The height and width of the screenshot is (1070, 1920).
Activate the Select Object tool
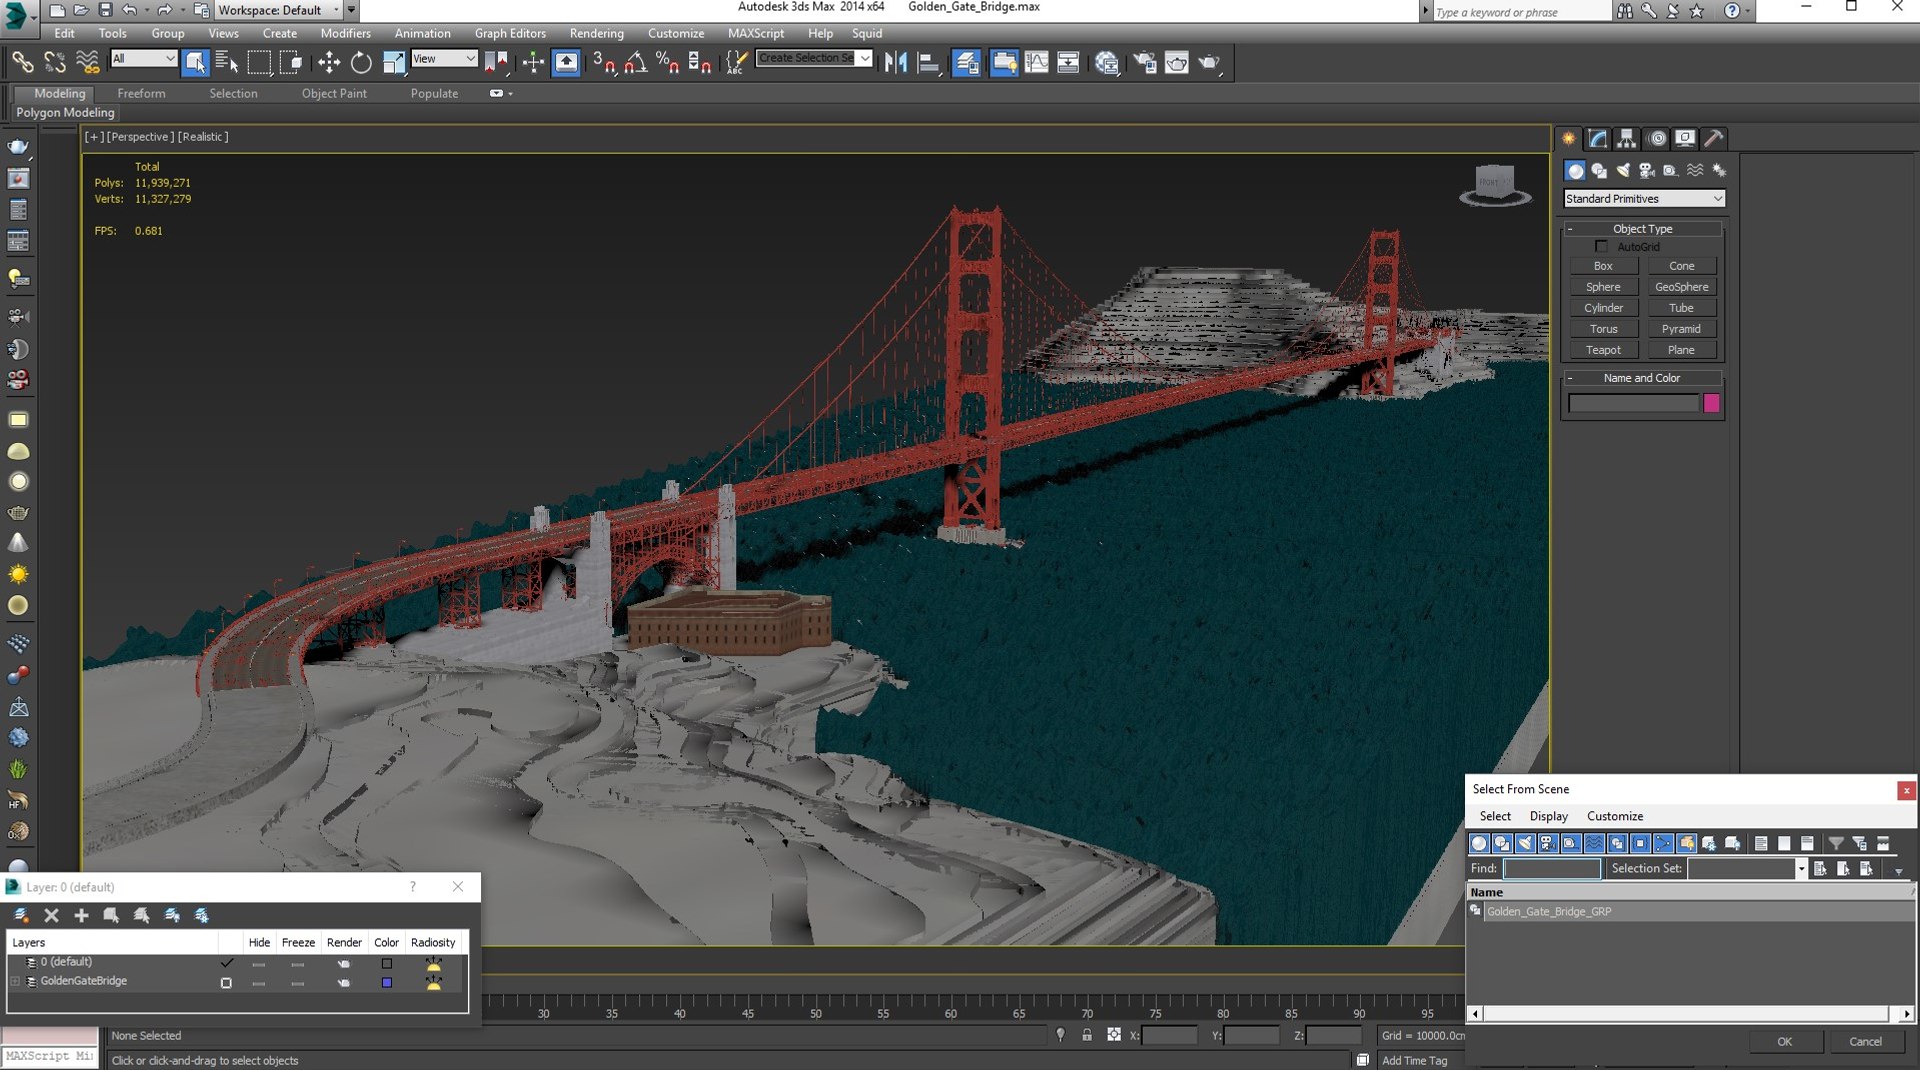[195, 62]
